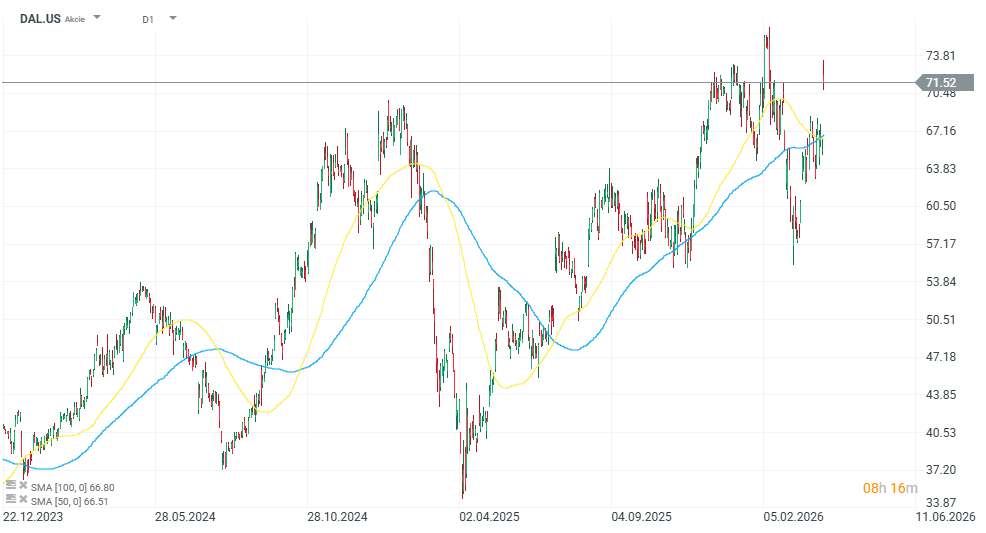Viewport: 986px width, 533px height.
Task: Click the 28.10.2024 date axis label
Action: click(x=337, y=517)
